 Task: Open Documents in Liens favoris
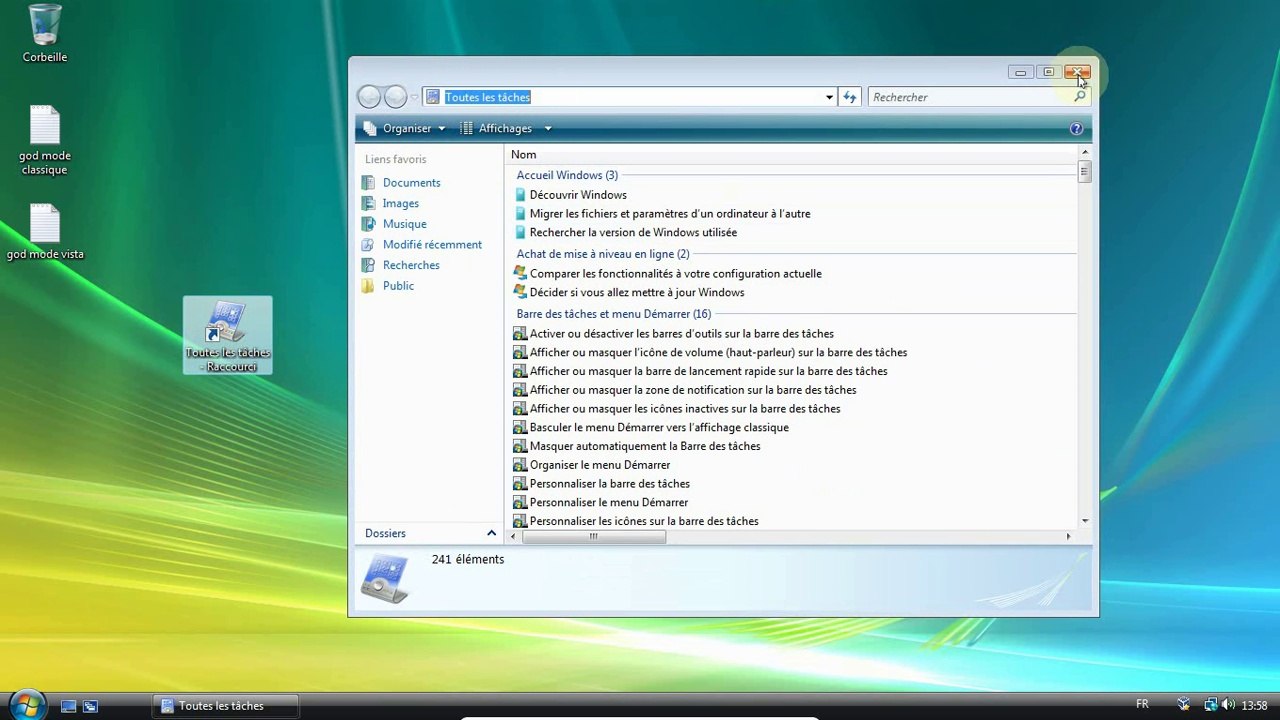411,183
